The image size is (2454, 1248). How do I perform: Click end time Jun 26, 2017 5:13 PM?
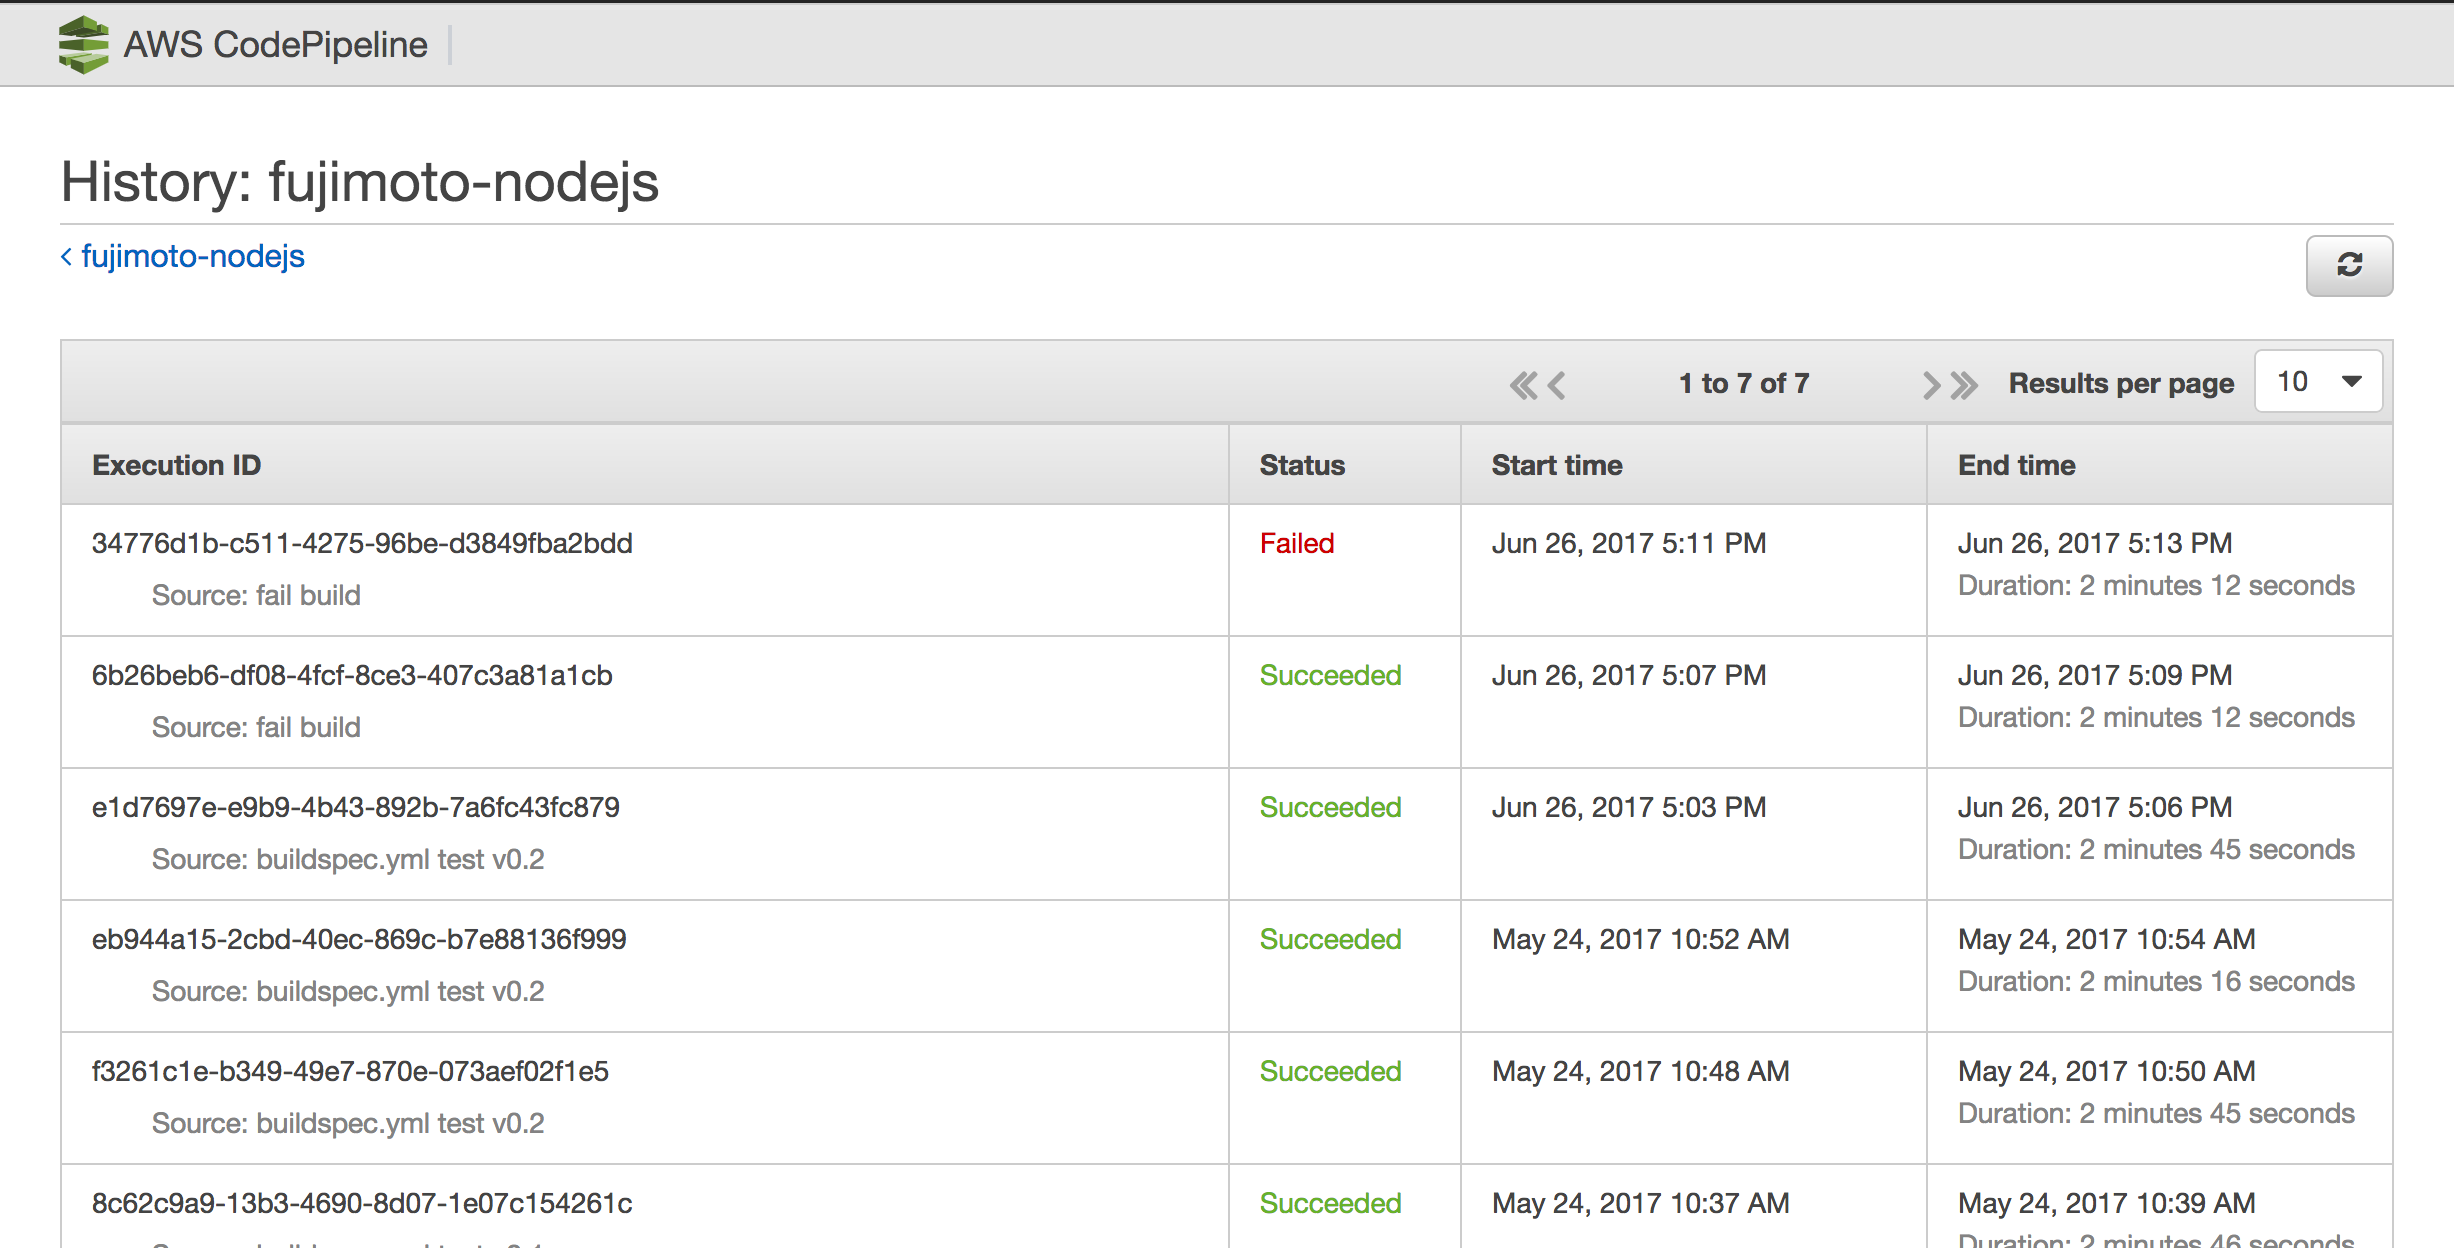point(2095,543)
